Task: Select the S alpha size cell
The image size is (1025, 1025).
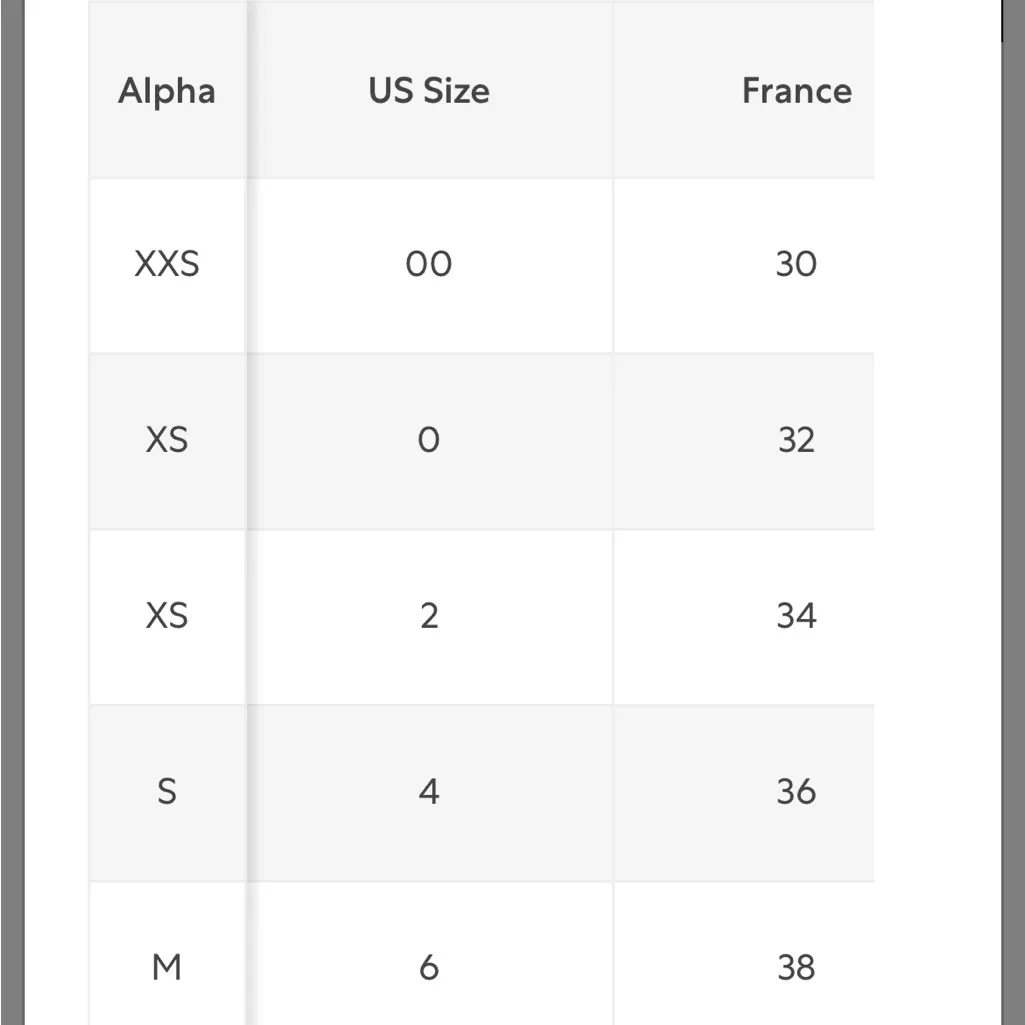Action: pyautogui.click(x=166, y=792)
